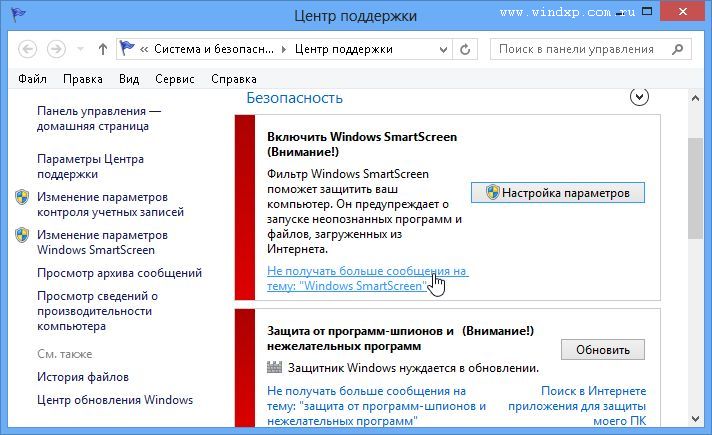The width and height of the screenshot is (712, 435).
Task: Stop messages about Windows SmartScreen
Action: point(367,278)
